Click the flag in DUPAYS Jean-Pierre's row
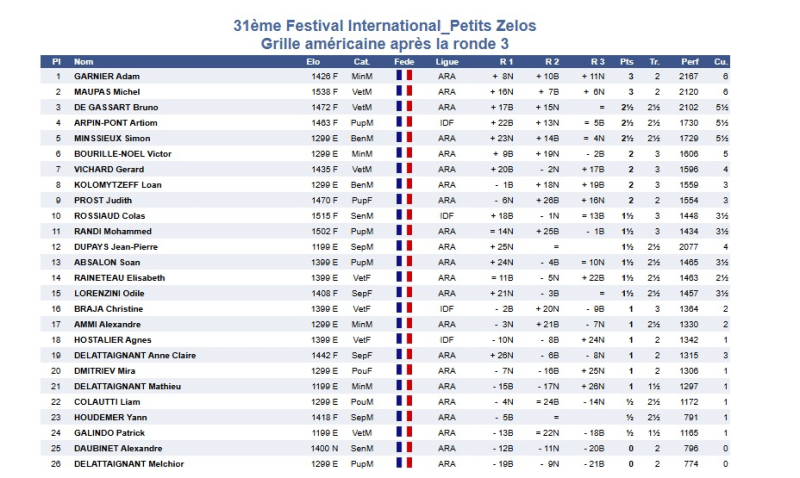Image resolution: width=800 pixels, height=478 pixels. [404, 246]
